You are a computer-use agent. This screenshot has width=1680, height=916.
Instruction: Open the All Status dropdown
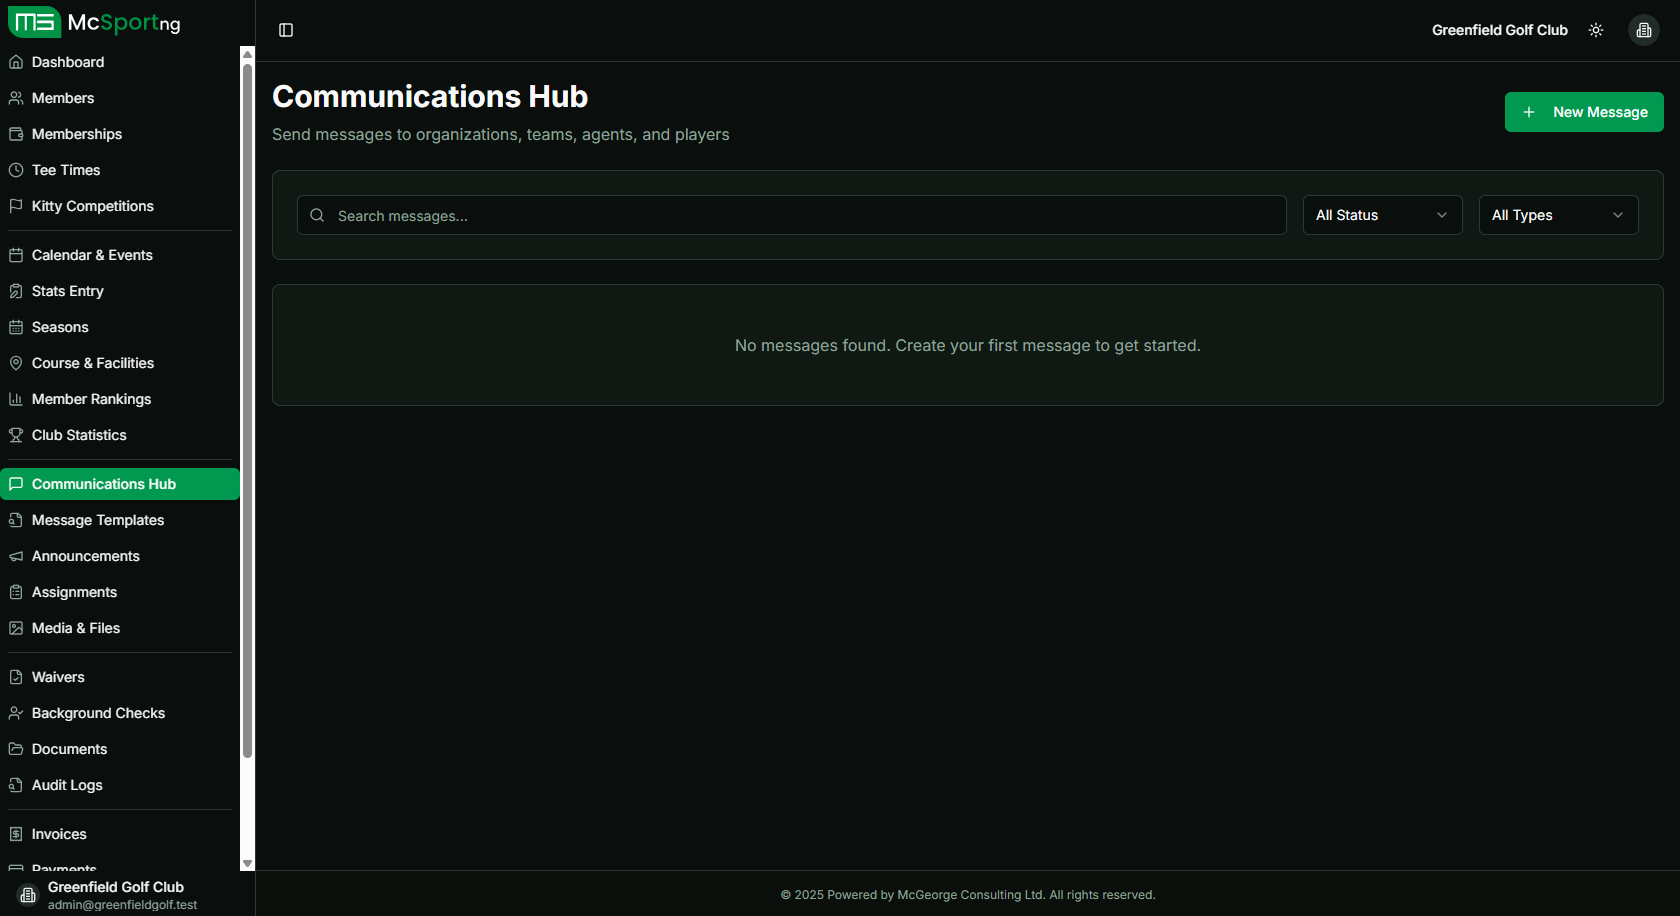(x=1382, y=215)
